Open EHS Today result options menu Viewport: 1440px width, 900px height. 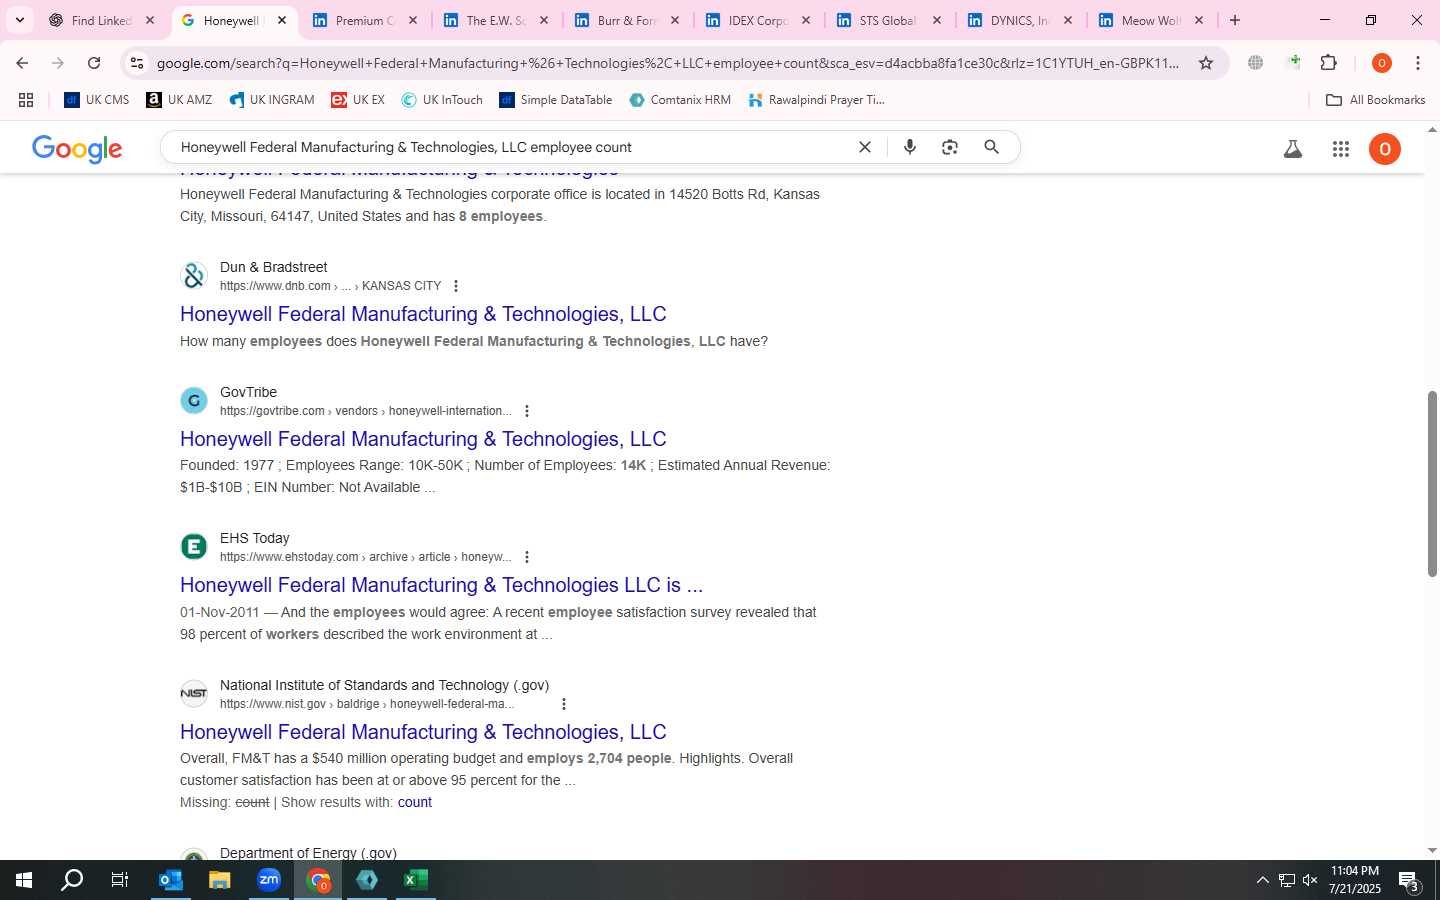527,557
